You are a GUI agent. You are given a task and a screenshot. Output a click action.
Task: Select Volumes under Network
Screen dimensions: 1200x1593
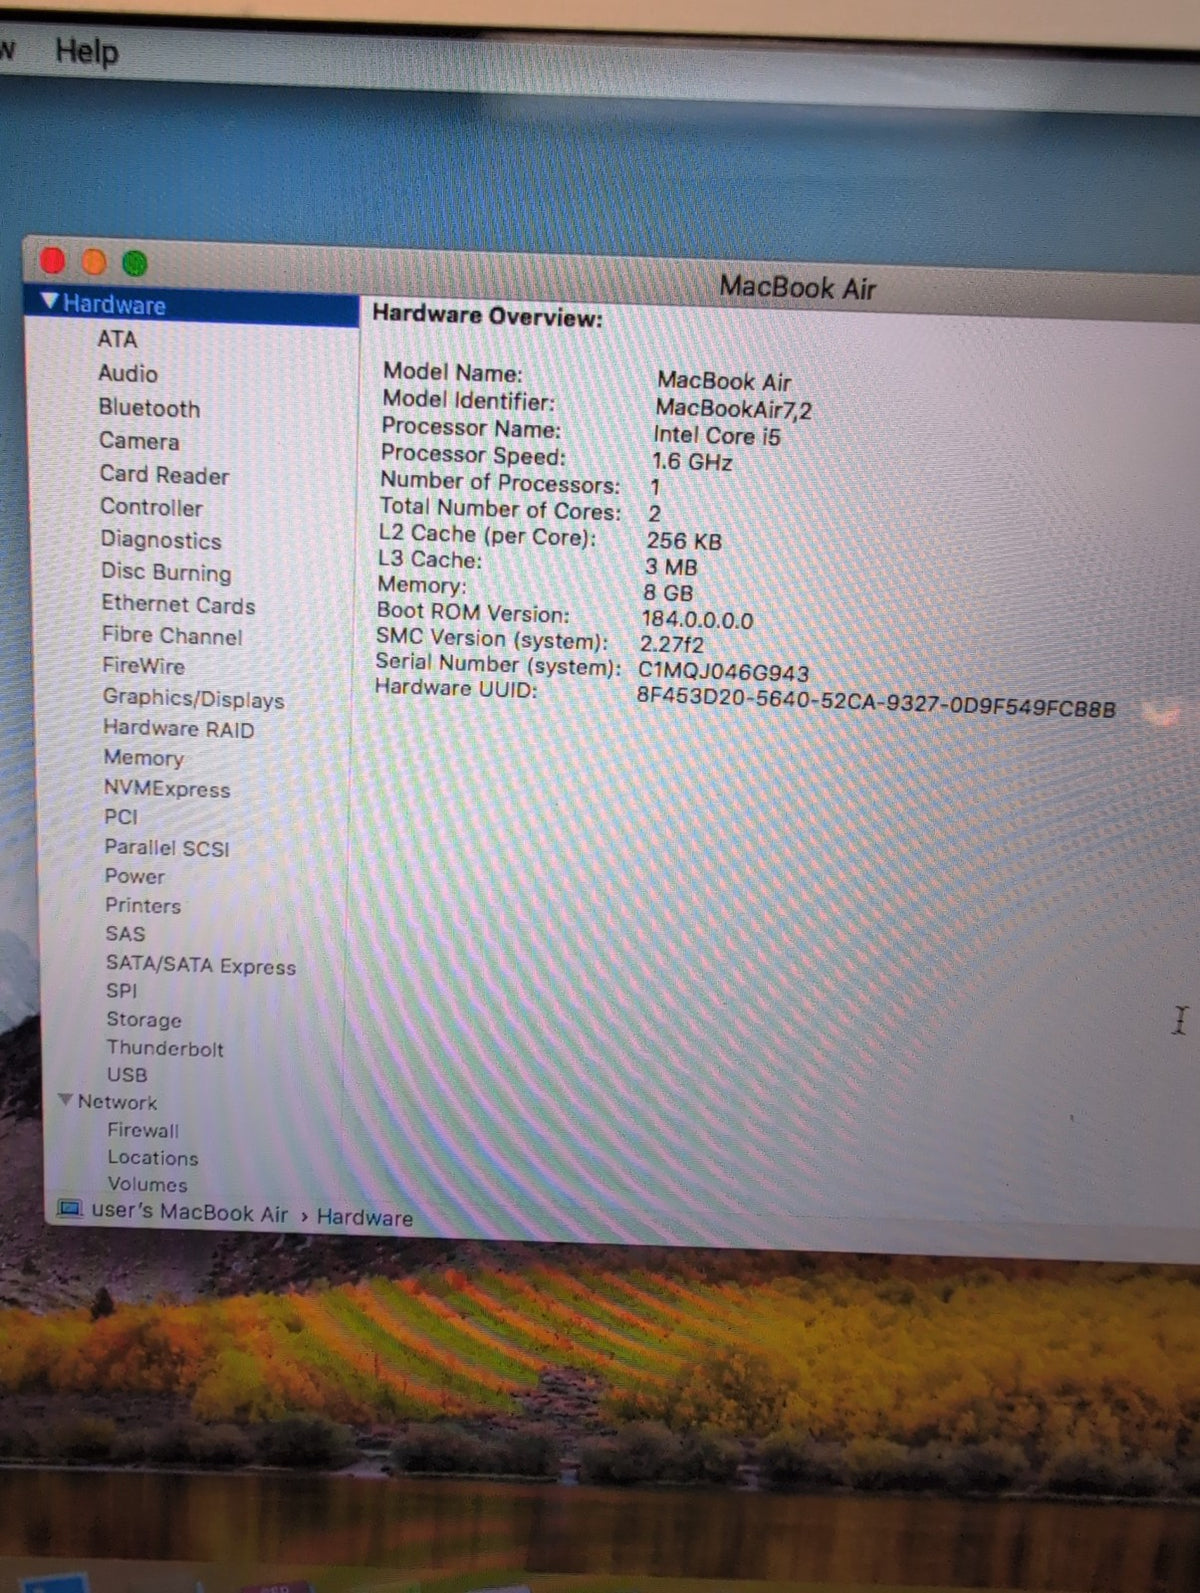coord(147,1185)
